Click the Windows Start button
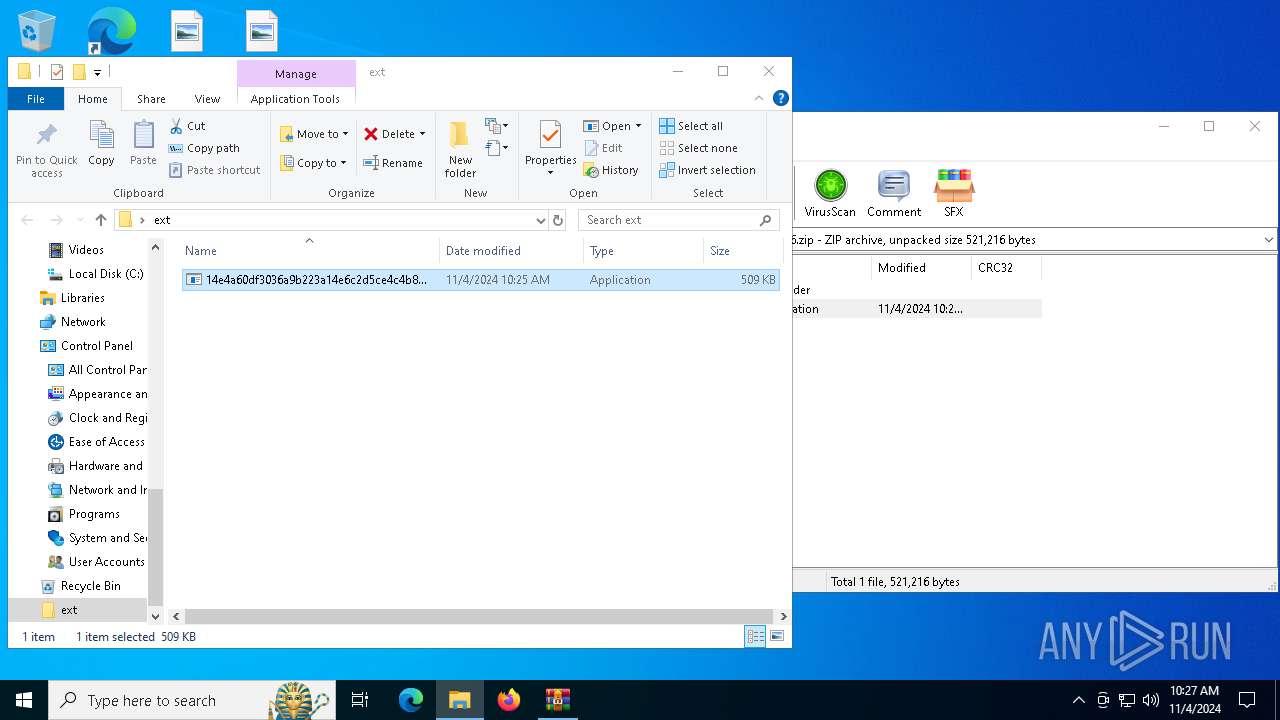Viewport: 1280px width, 720px height. coord(24,700)
